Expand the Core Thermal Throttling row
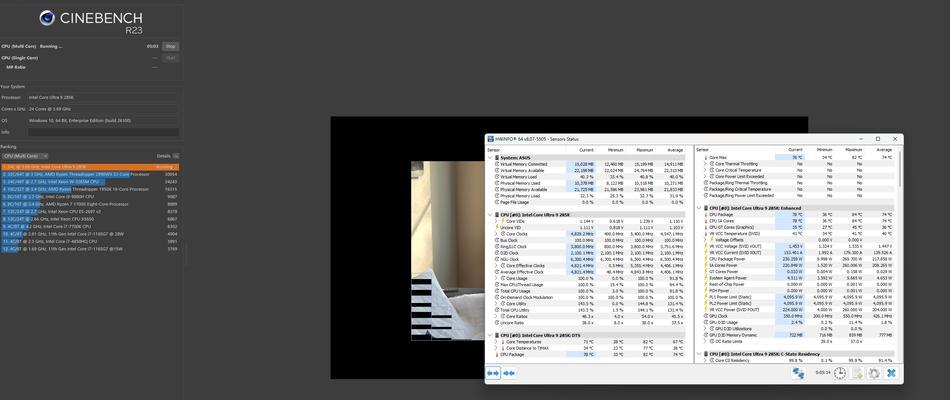Image resolution: width=950 pixels, height=400 pixels. [x=705, y=164]
